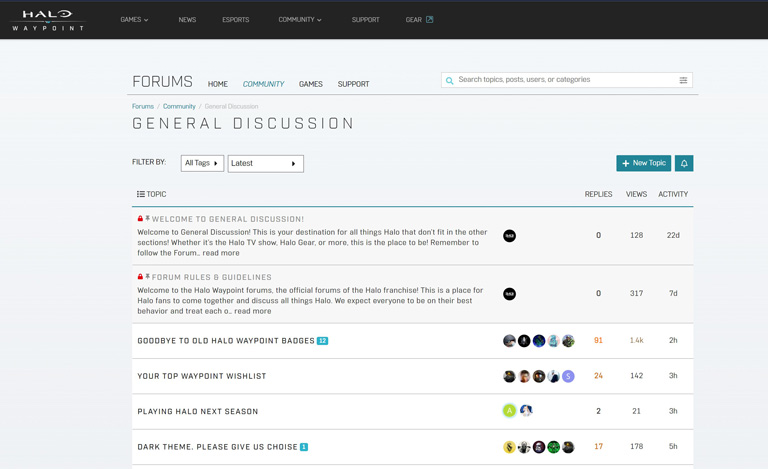This screenshot has width=768, height=469.
Task: Sort topics by Views column header
Action: pyautogui.click(x=636, y=194)
